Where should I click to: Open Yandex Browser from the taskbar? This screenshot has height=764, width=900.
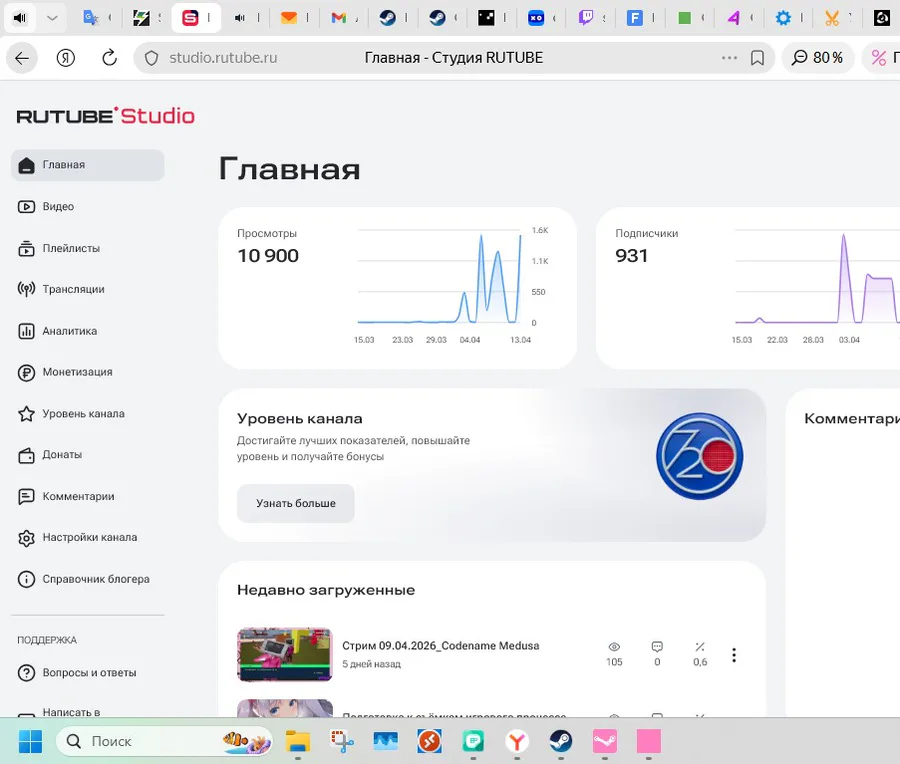pyautogui.click(x=517, y=742)
